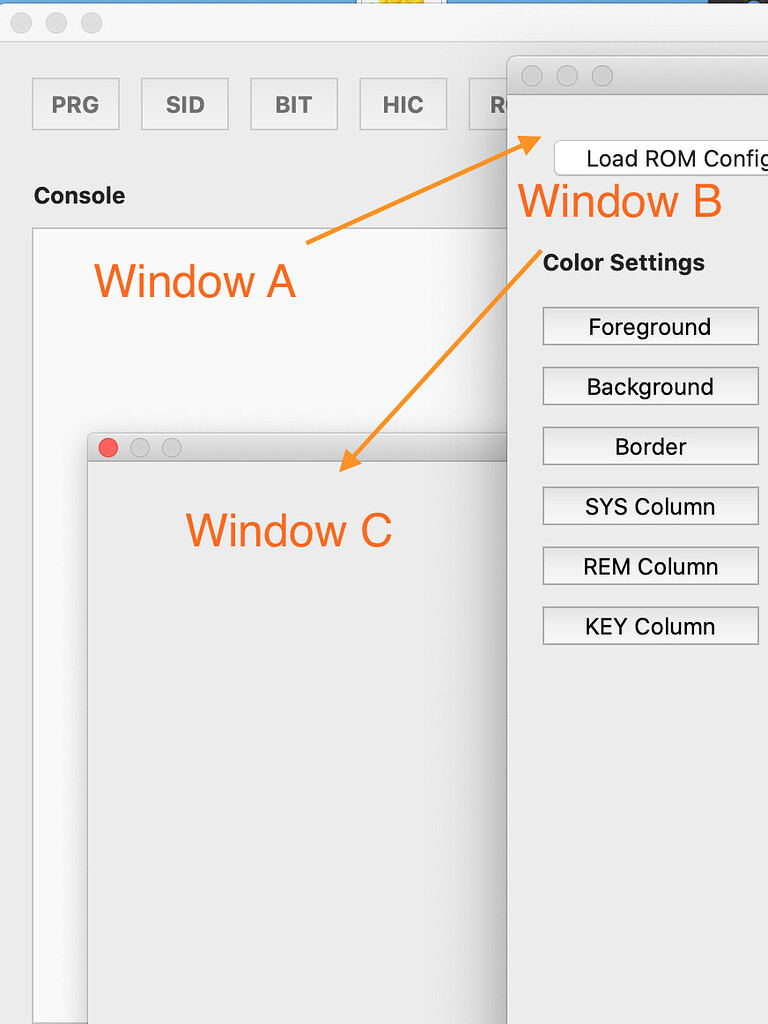Click the Console heading label

(79, 196)
